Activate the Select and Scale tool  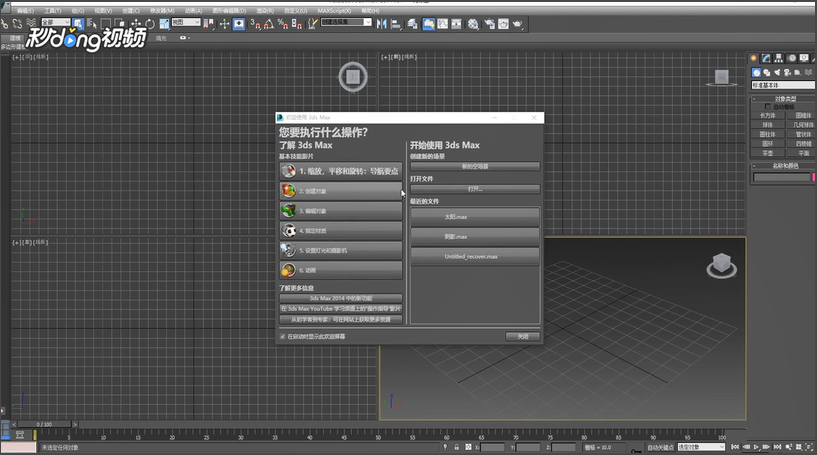(164, 23)
